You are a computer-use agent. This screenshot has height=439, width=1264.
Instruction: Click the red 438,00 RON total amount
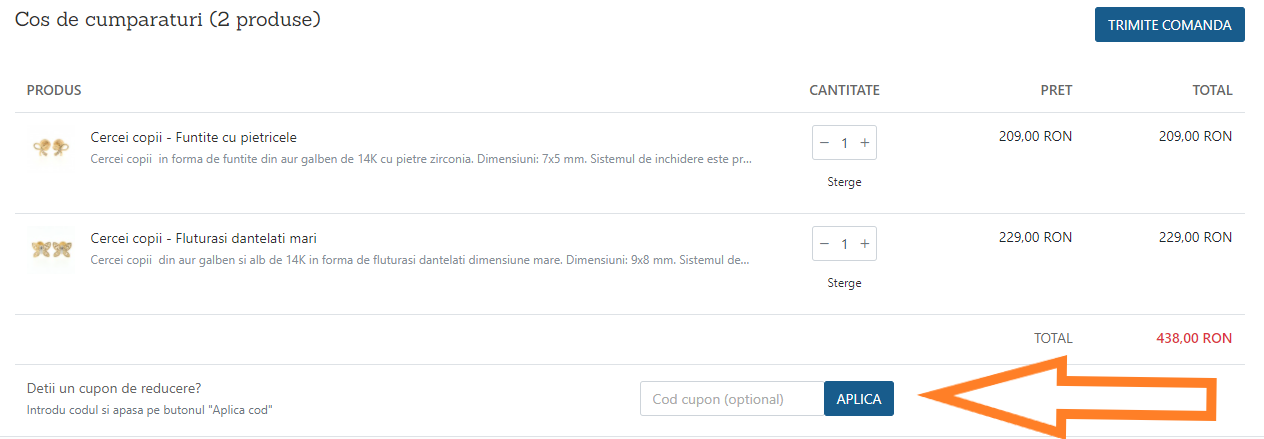[1193, 339]
